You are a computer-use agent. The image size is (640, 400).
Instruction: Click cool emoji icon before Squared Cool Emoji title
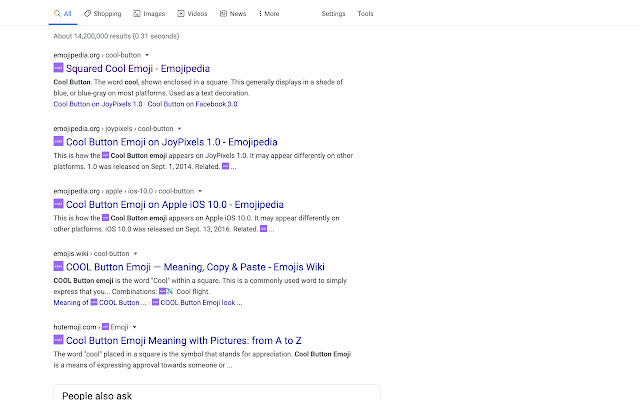click(58, 68)
